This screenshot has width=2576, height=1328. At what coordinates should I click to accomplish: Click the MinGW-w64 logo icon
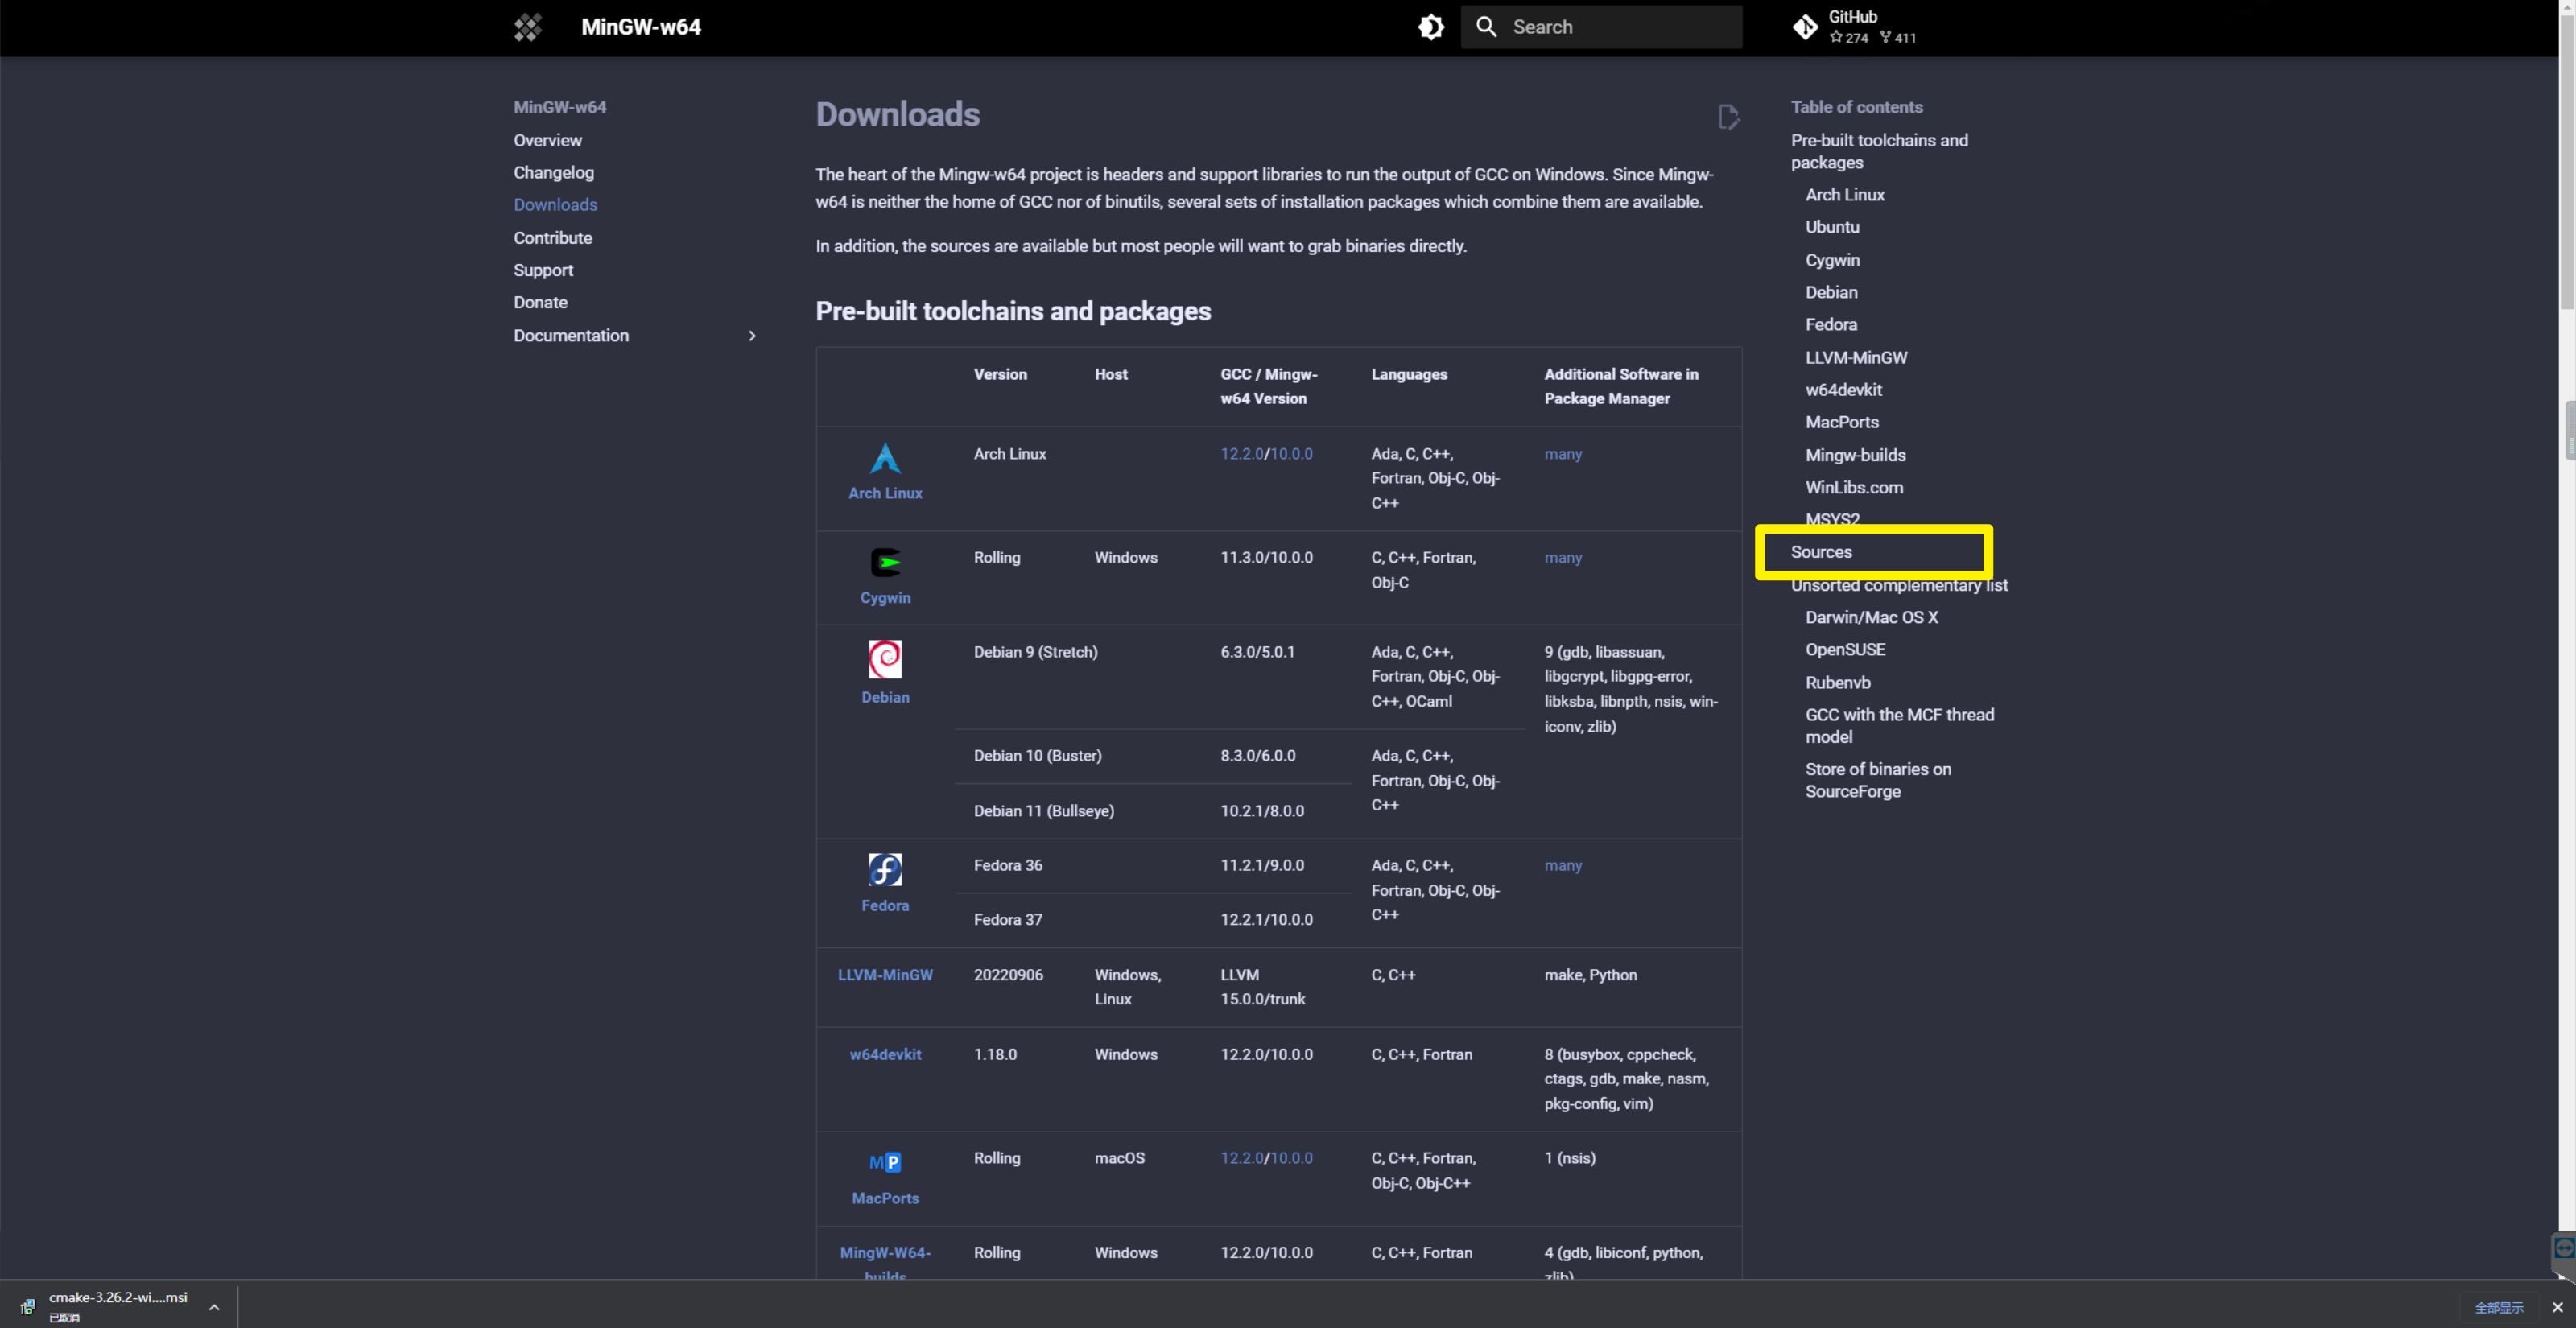(x=528, y=27)
